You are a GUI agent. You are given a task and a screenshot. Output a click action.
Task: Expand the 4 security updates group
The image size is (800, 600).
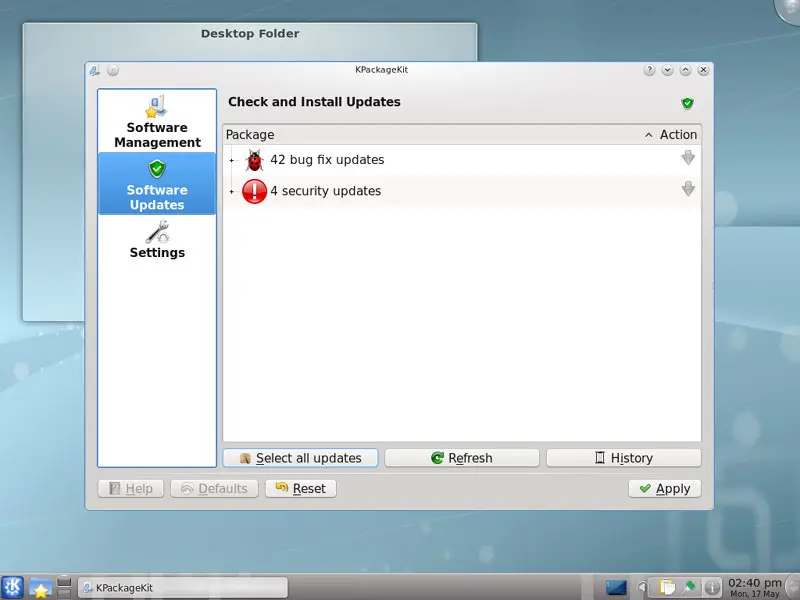pyautogui.click(x=232, y=191)
